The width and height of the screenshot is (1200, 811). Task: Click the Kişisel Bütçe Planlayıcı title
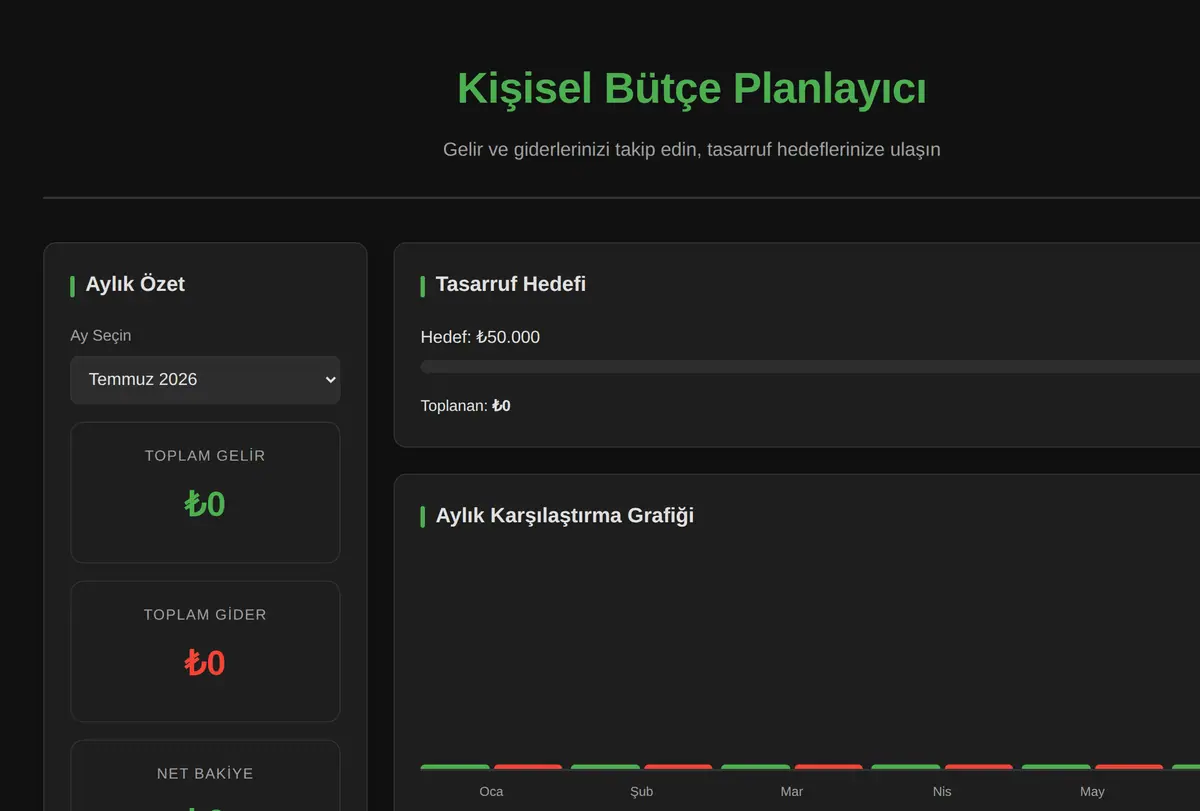click(692, 88)
